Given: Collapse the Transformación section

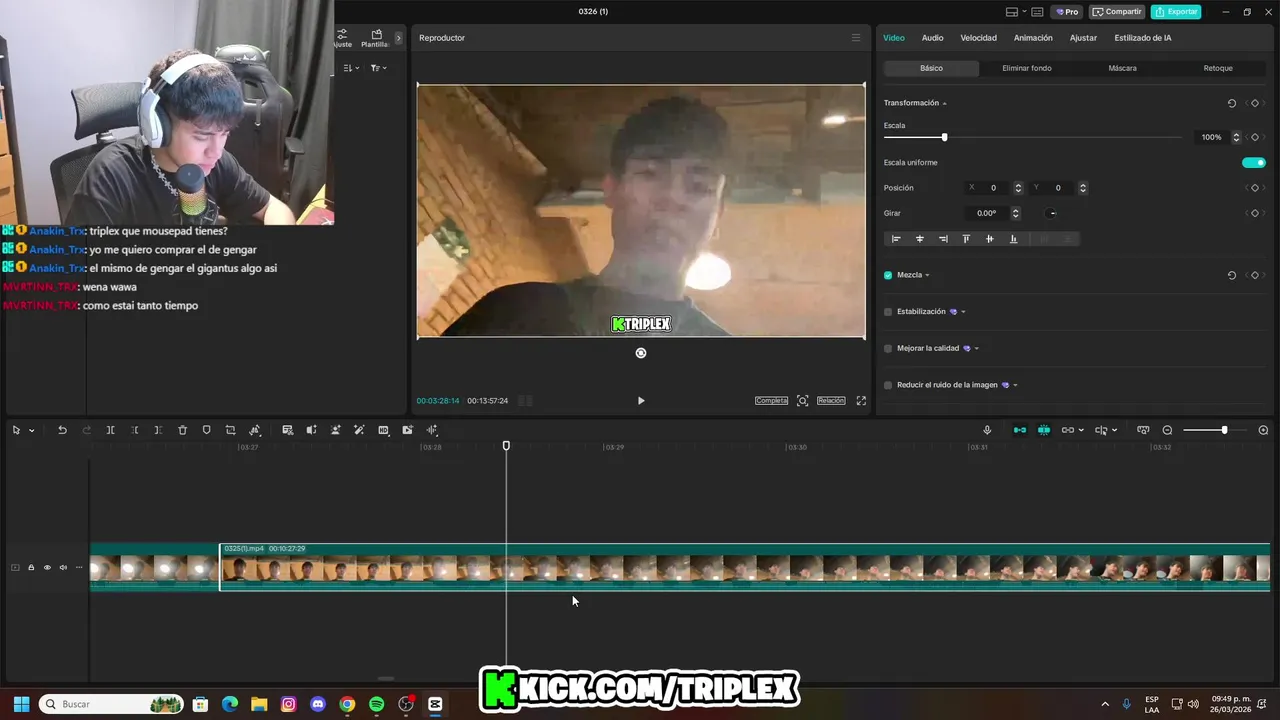Looking at the screenshot, I should coord(944,104).
